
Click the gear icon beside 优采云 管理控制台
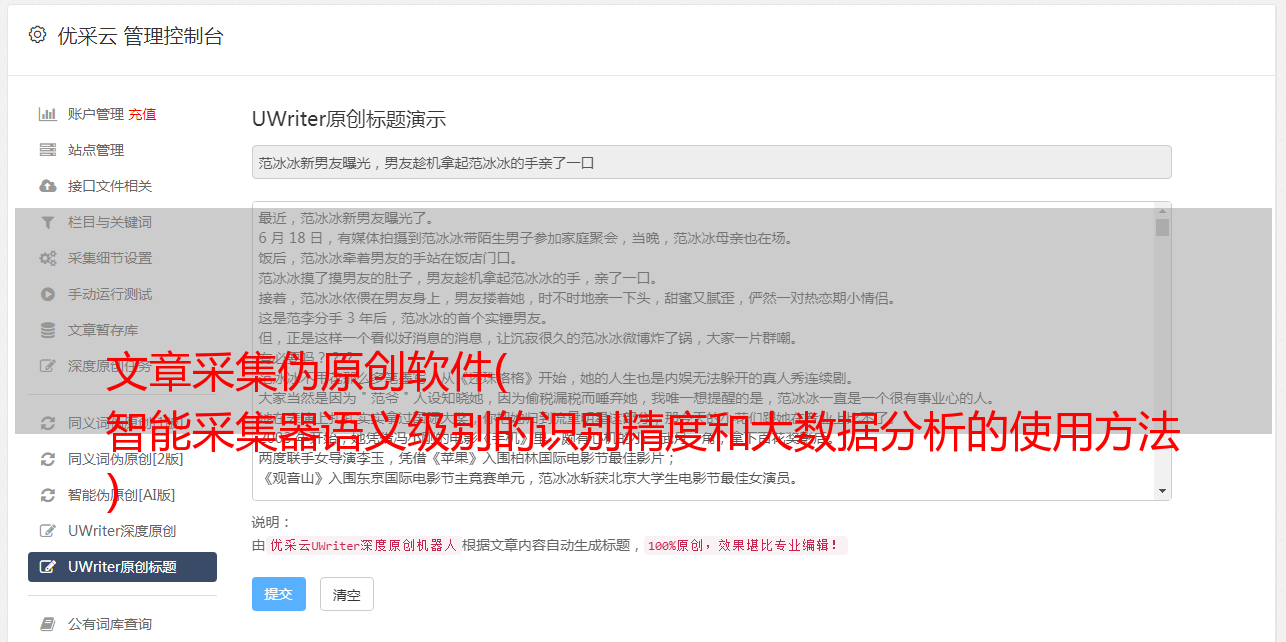[37, 35]
